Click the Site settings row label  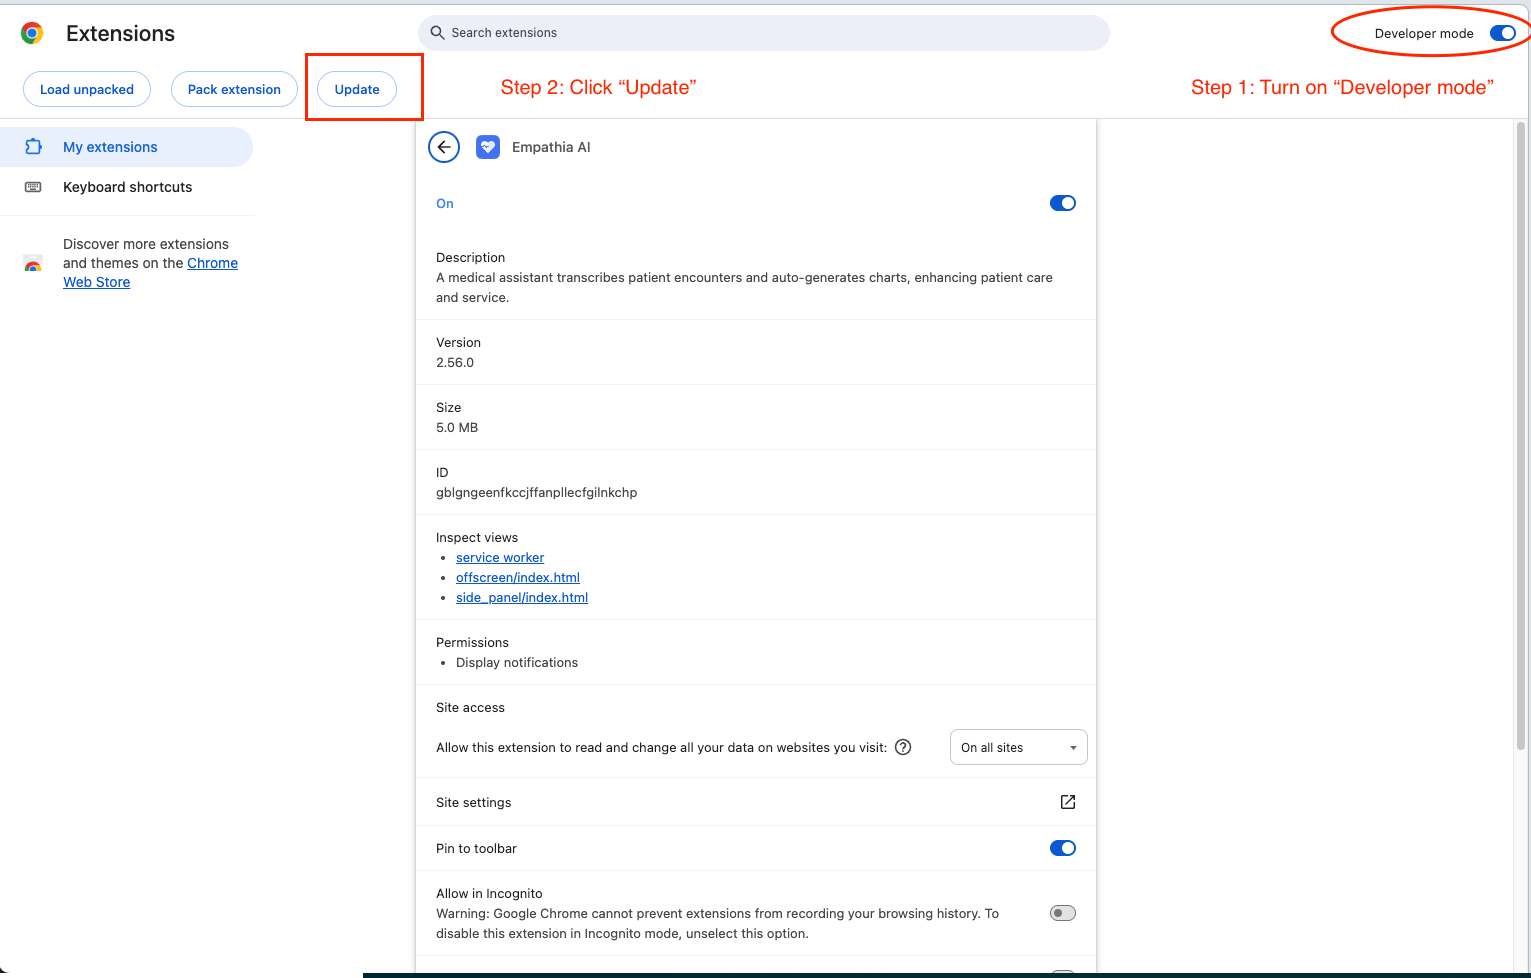tap(474, 803)
